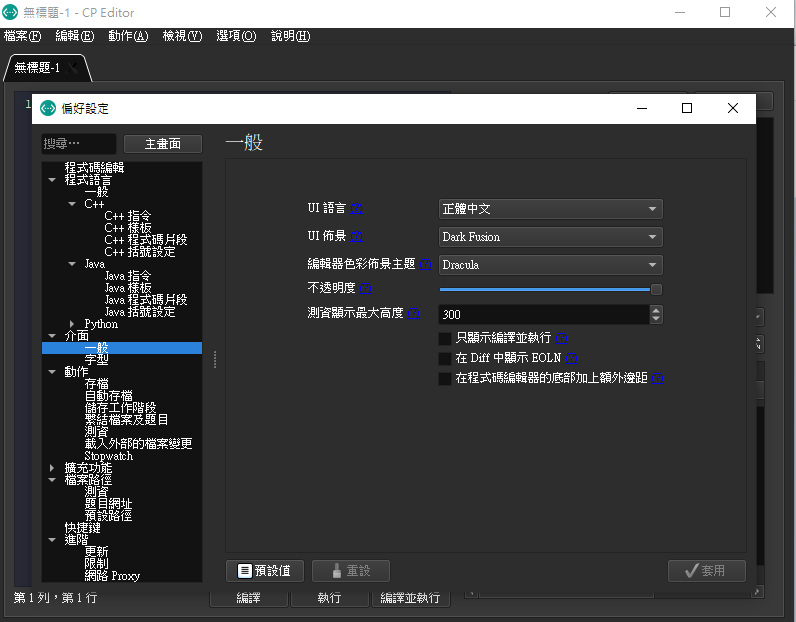Click the CP Editor logo in title bar

click(11, 12)
